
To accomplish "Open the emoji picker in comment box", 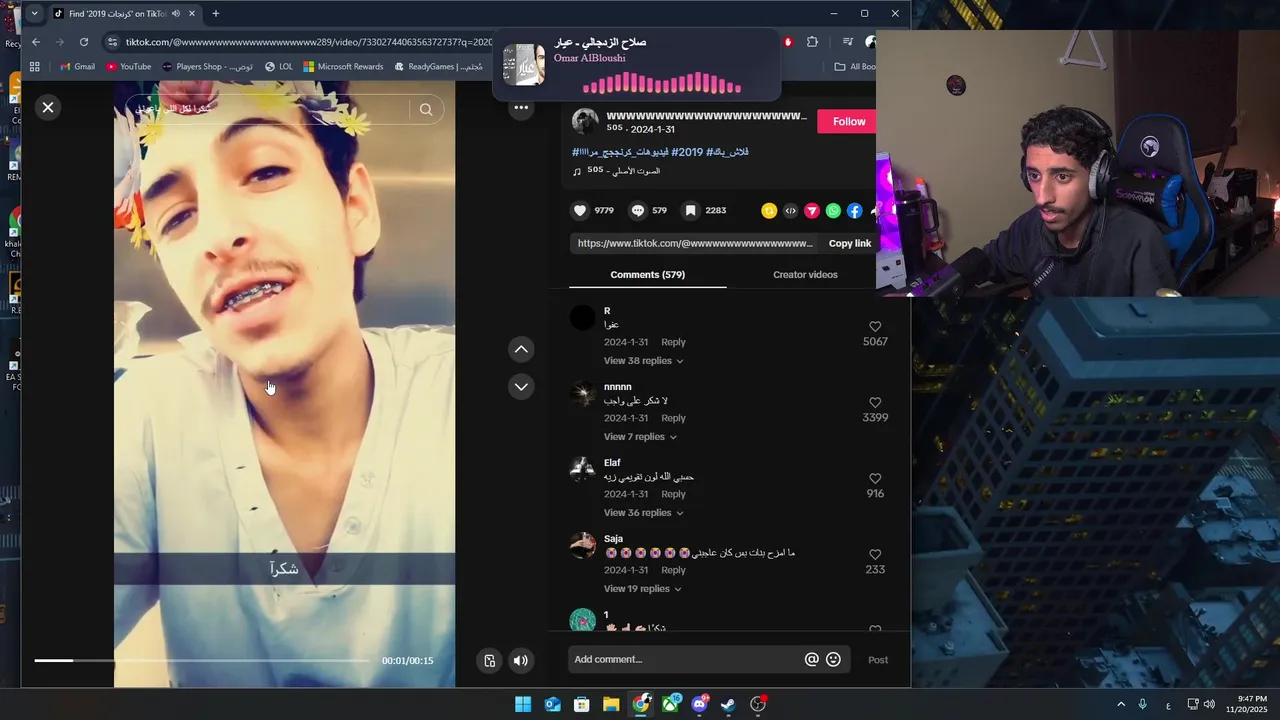I will point(833,659).
